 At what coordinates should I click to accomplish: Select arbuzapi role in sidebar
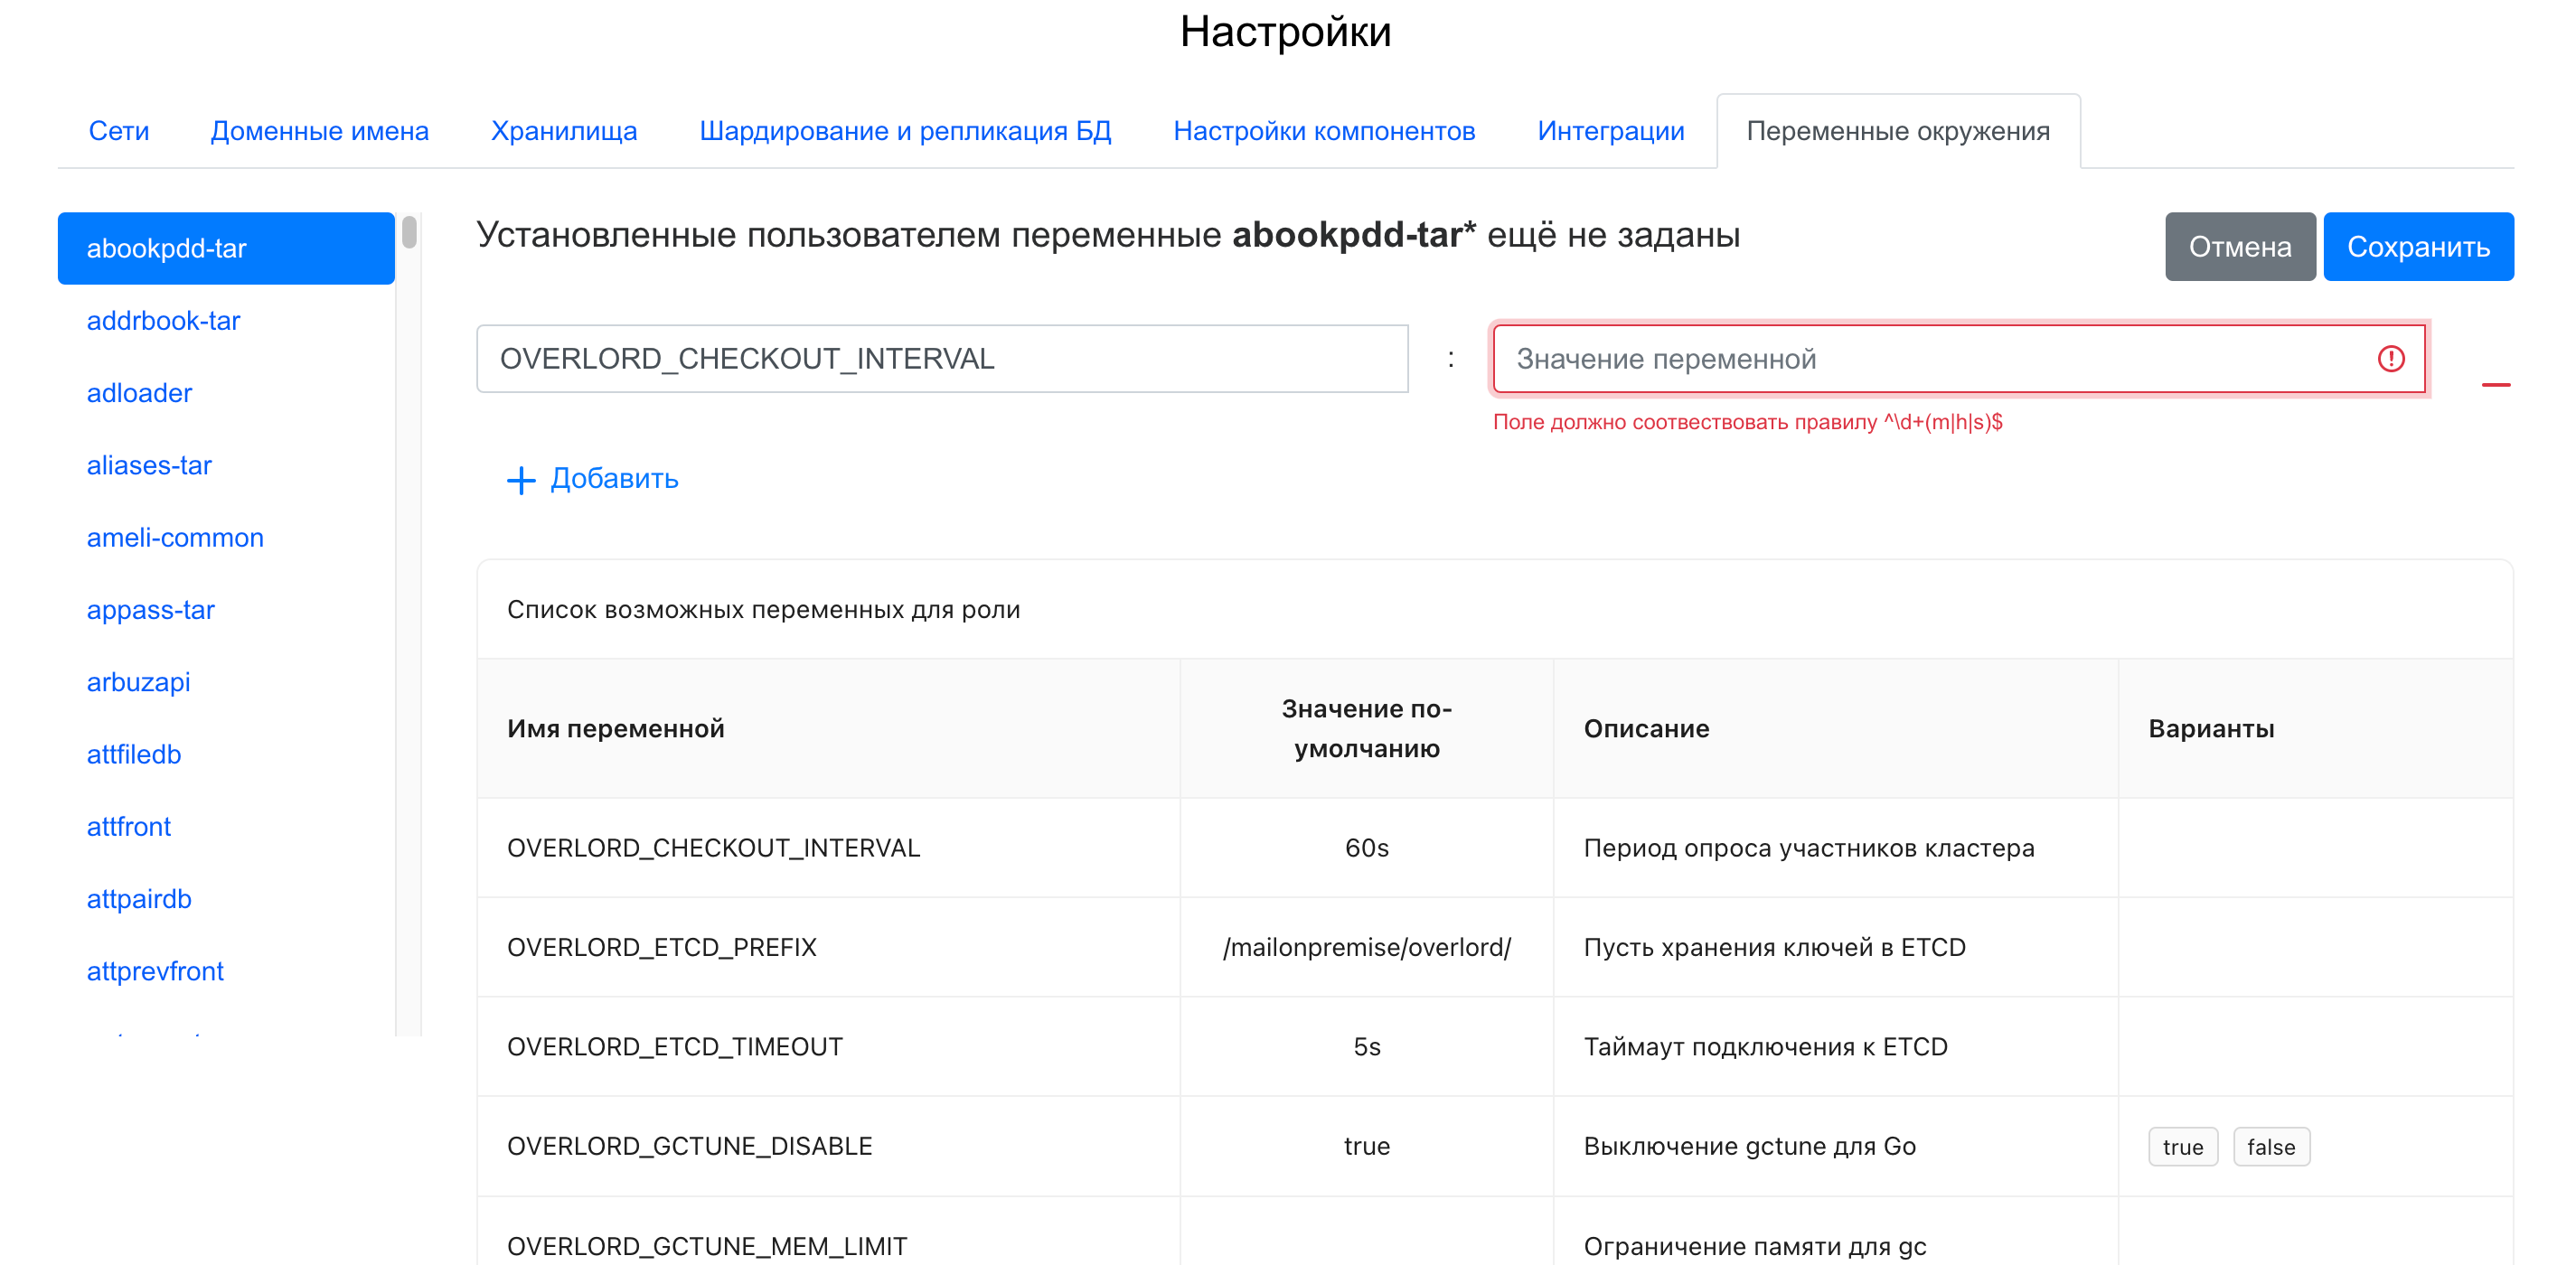tap(138, 682)
